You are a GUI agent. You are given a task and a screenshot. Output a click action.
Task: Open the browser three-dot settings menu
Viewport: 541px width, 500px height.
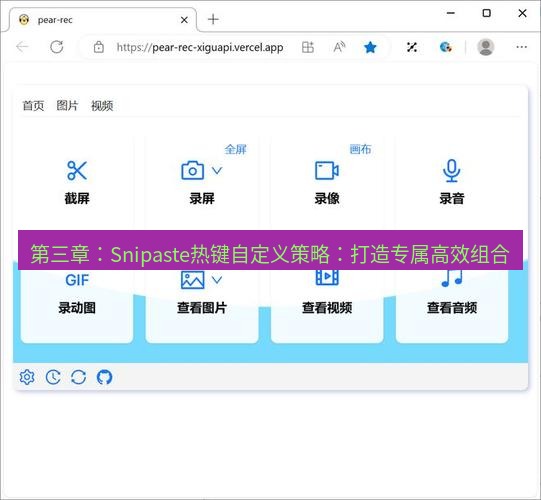coord(522,47)
